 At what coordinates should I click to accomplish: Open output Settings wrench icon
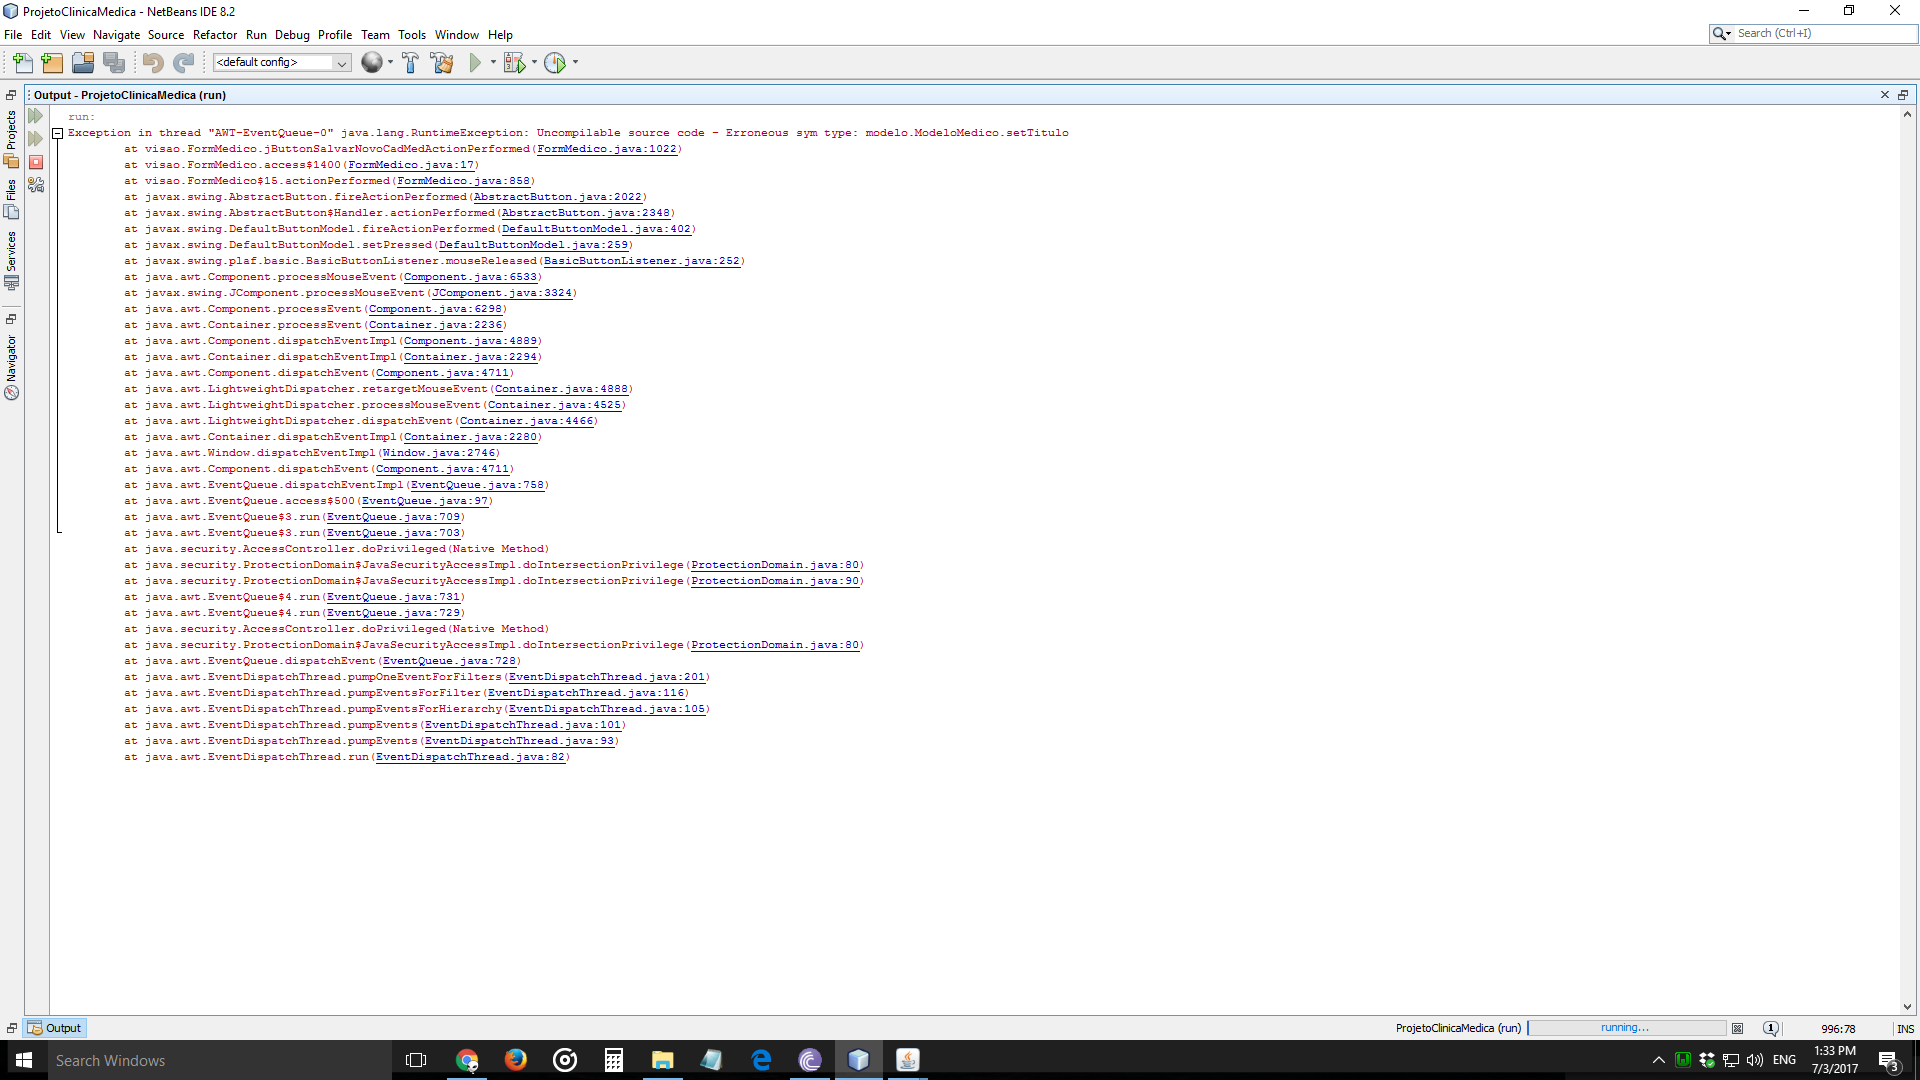coord(36,185)
